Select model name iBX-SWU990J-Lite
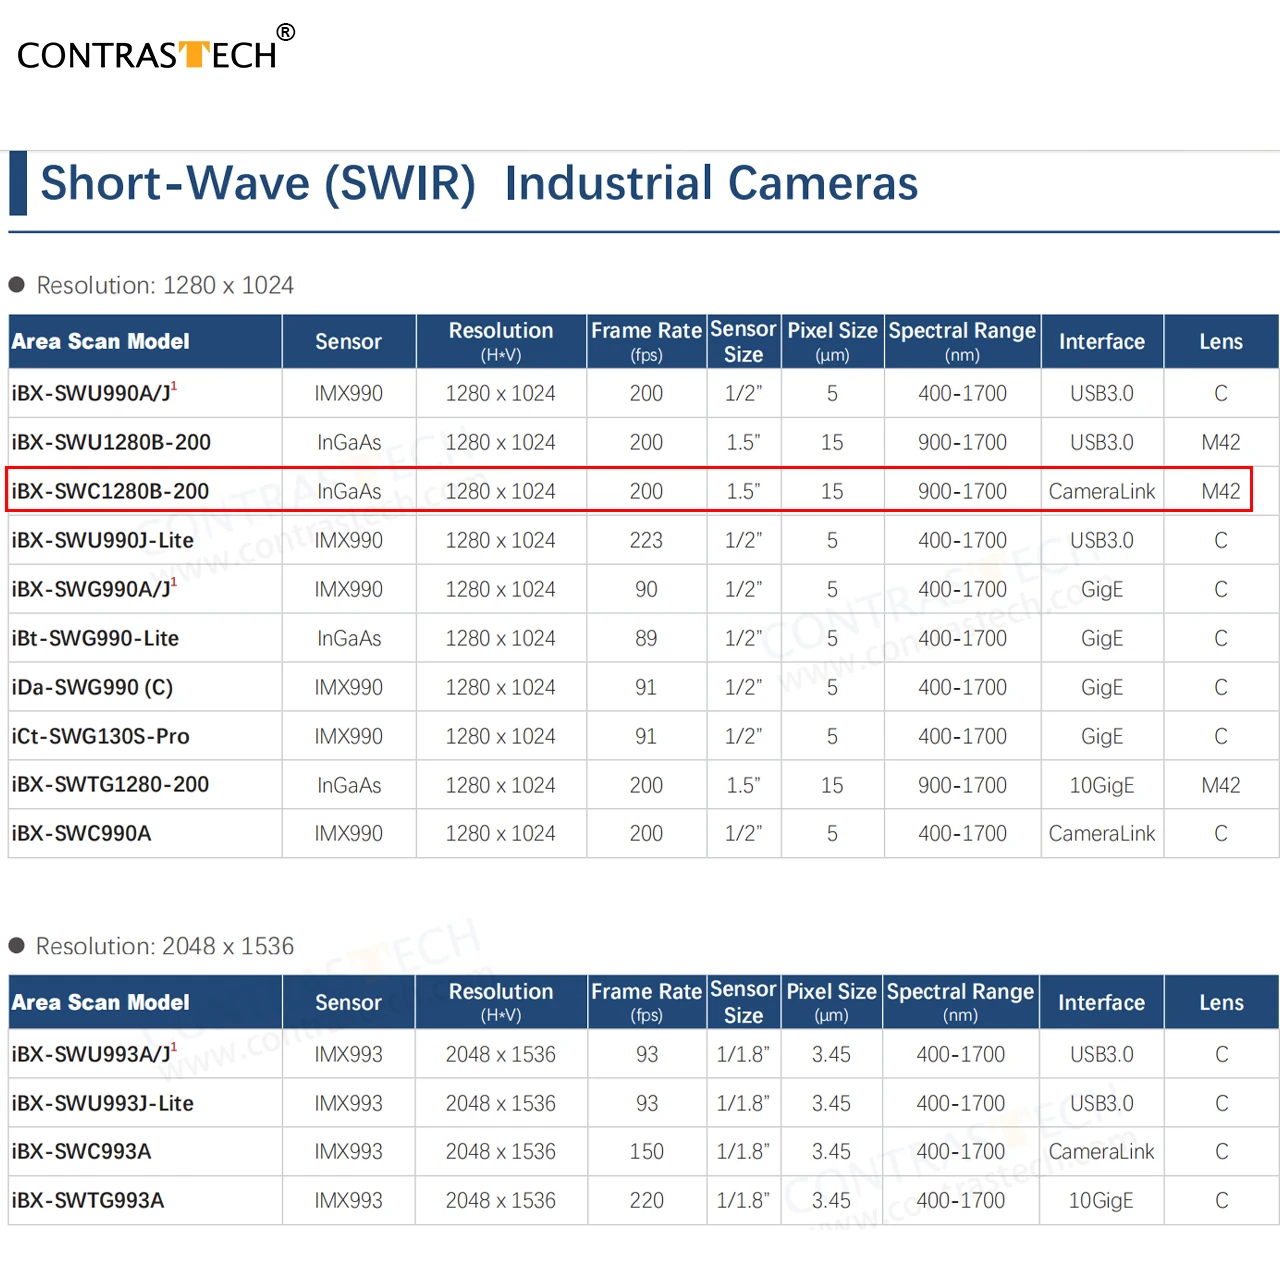1280x1280 pixels. [x=102, y=540]
